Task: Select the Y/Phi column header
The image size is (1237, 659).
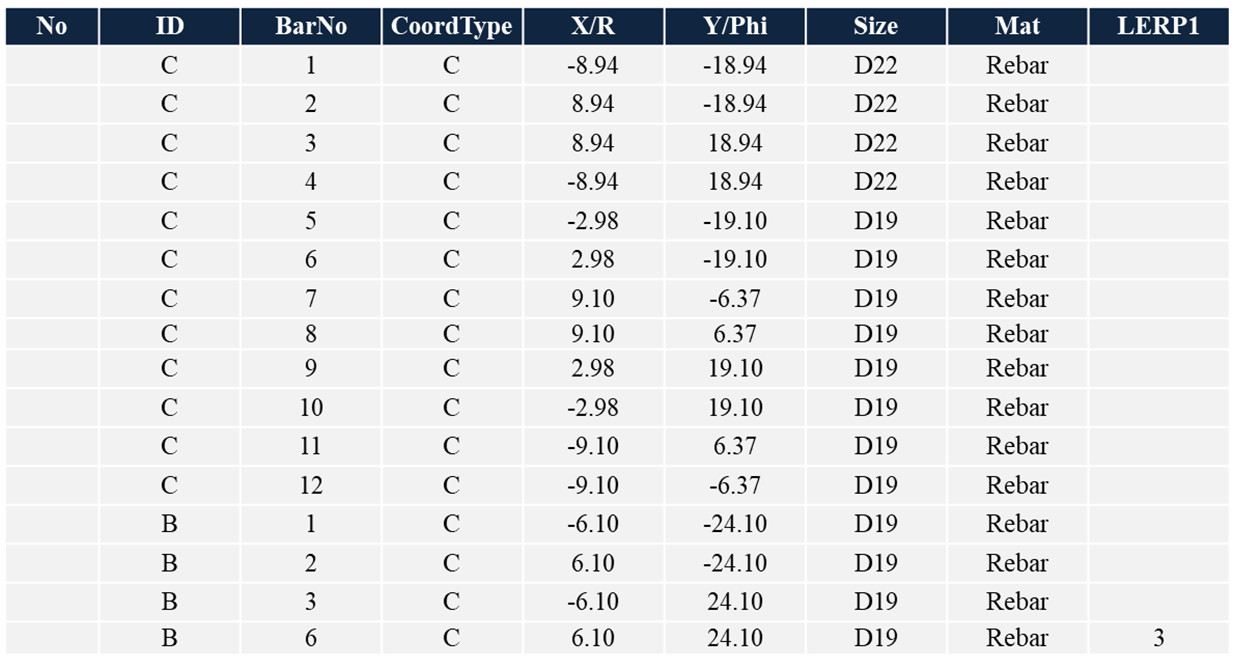Action: click(x=735, y=27)
